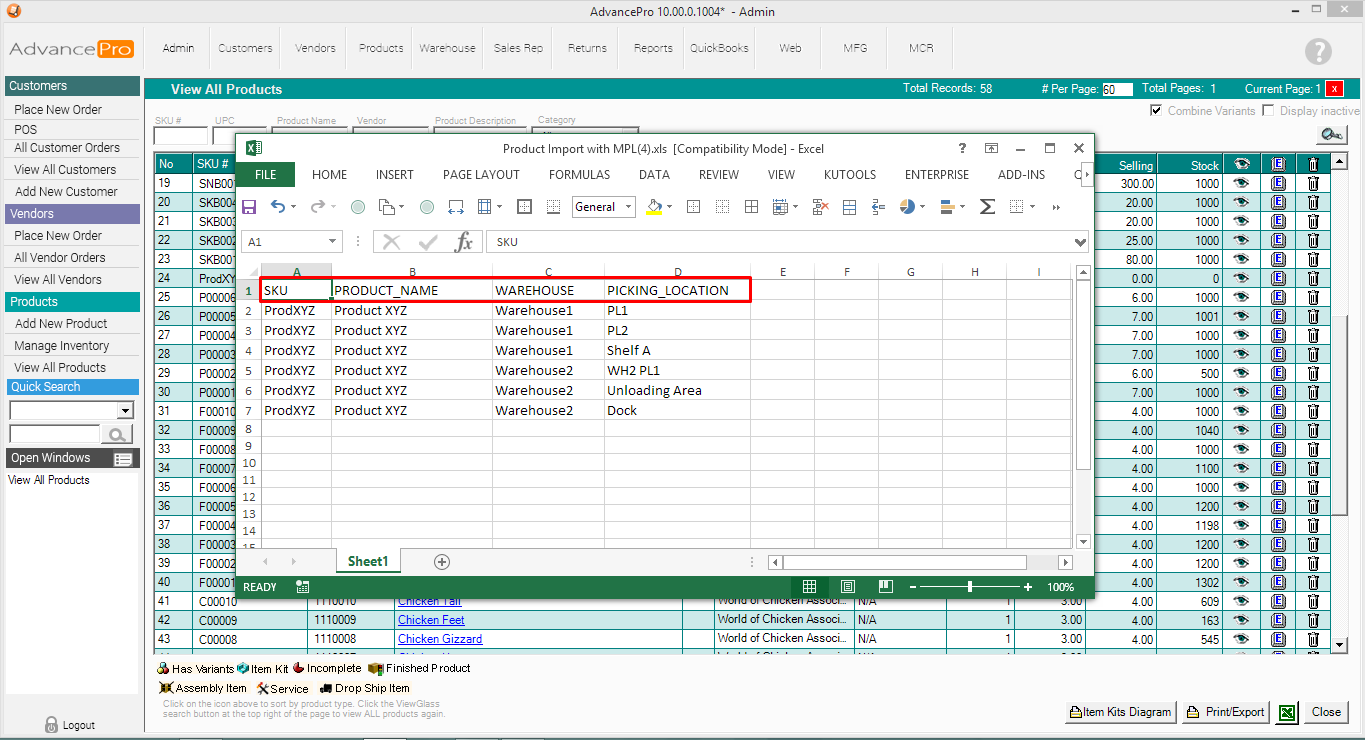This screenshot has width=1365, height=740.
Task: Open the Warehouse menu in AdvancePro
Action: (x=447, y=48)
